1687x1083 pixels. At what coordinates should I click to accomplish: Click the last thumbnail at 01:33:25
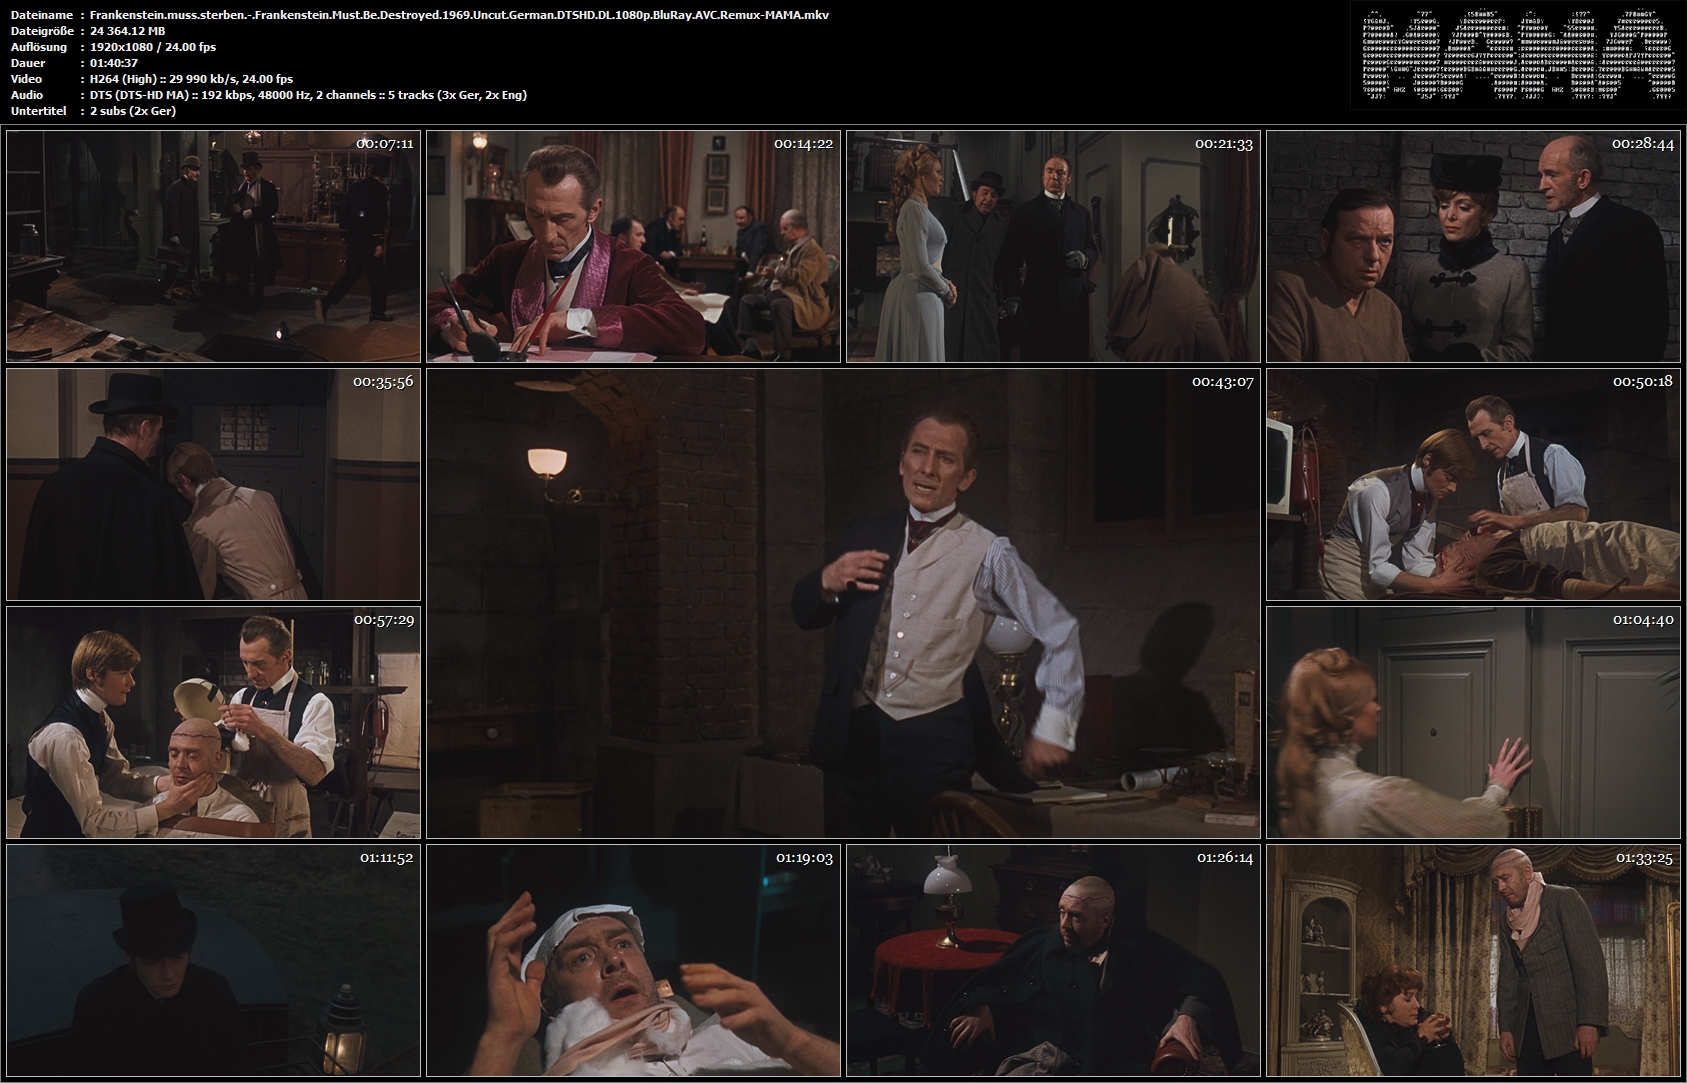1474,960
